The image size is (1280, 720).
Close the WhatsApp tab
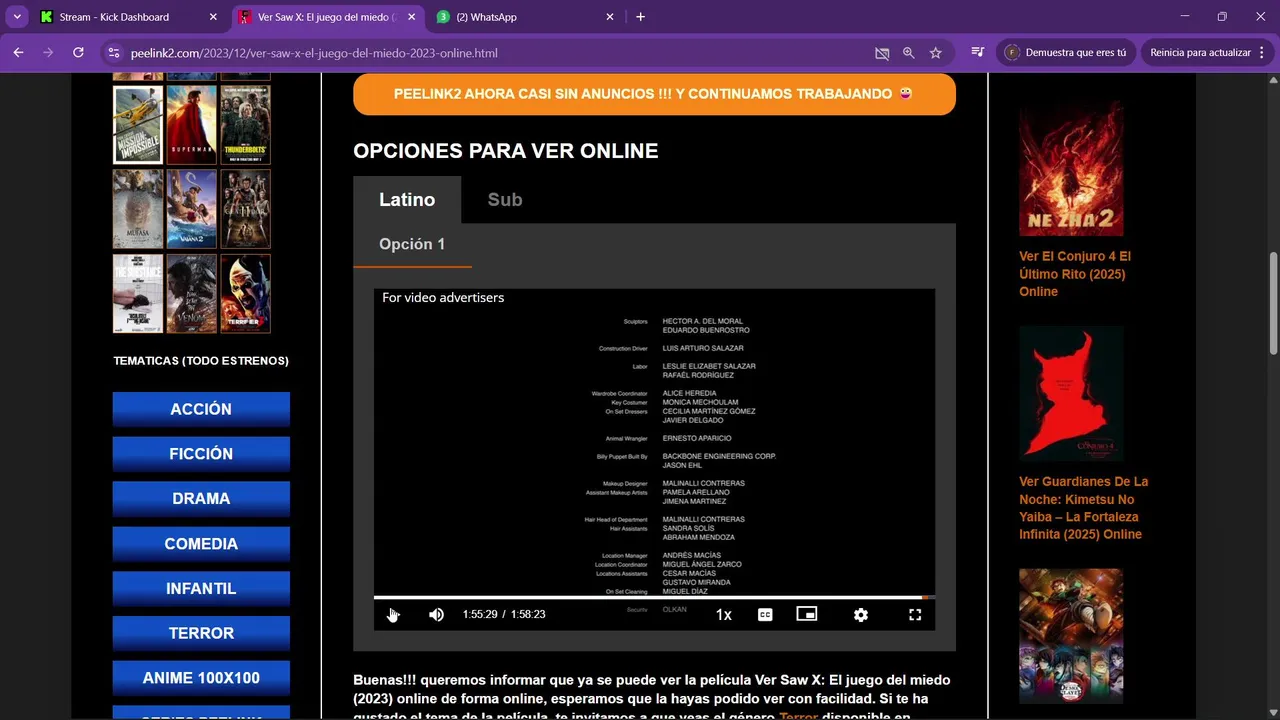point(610,17)
